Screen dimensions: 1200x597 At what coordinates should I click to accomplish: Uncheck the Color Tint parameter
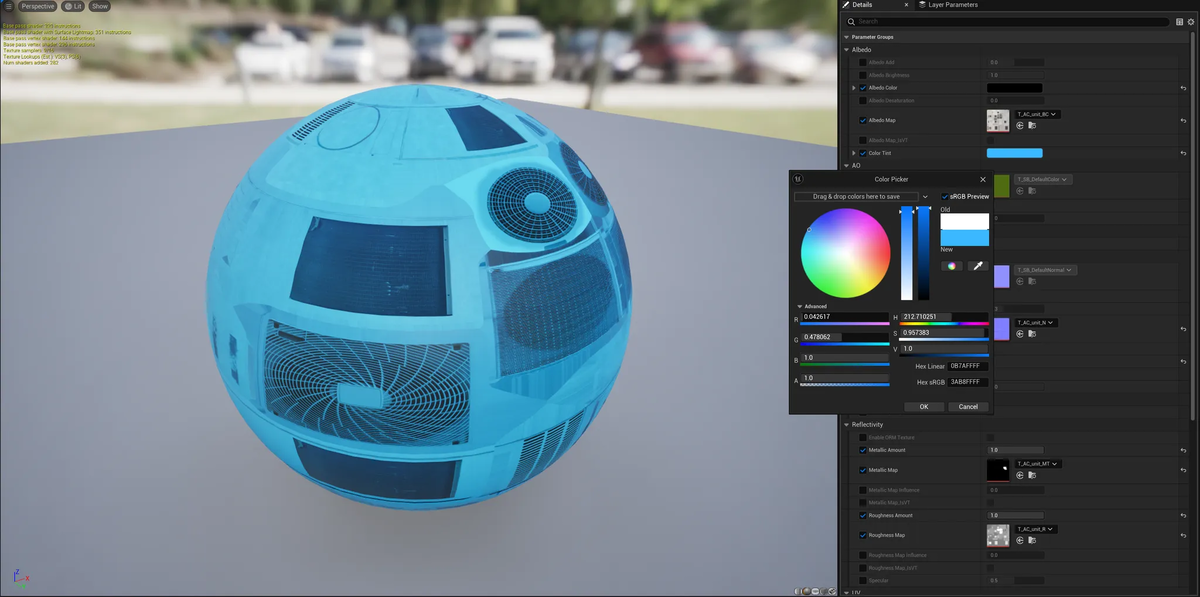click(x=863, y=153)
